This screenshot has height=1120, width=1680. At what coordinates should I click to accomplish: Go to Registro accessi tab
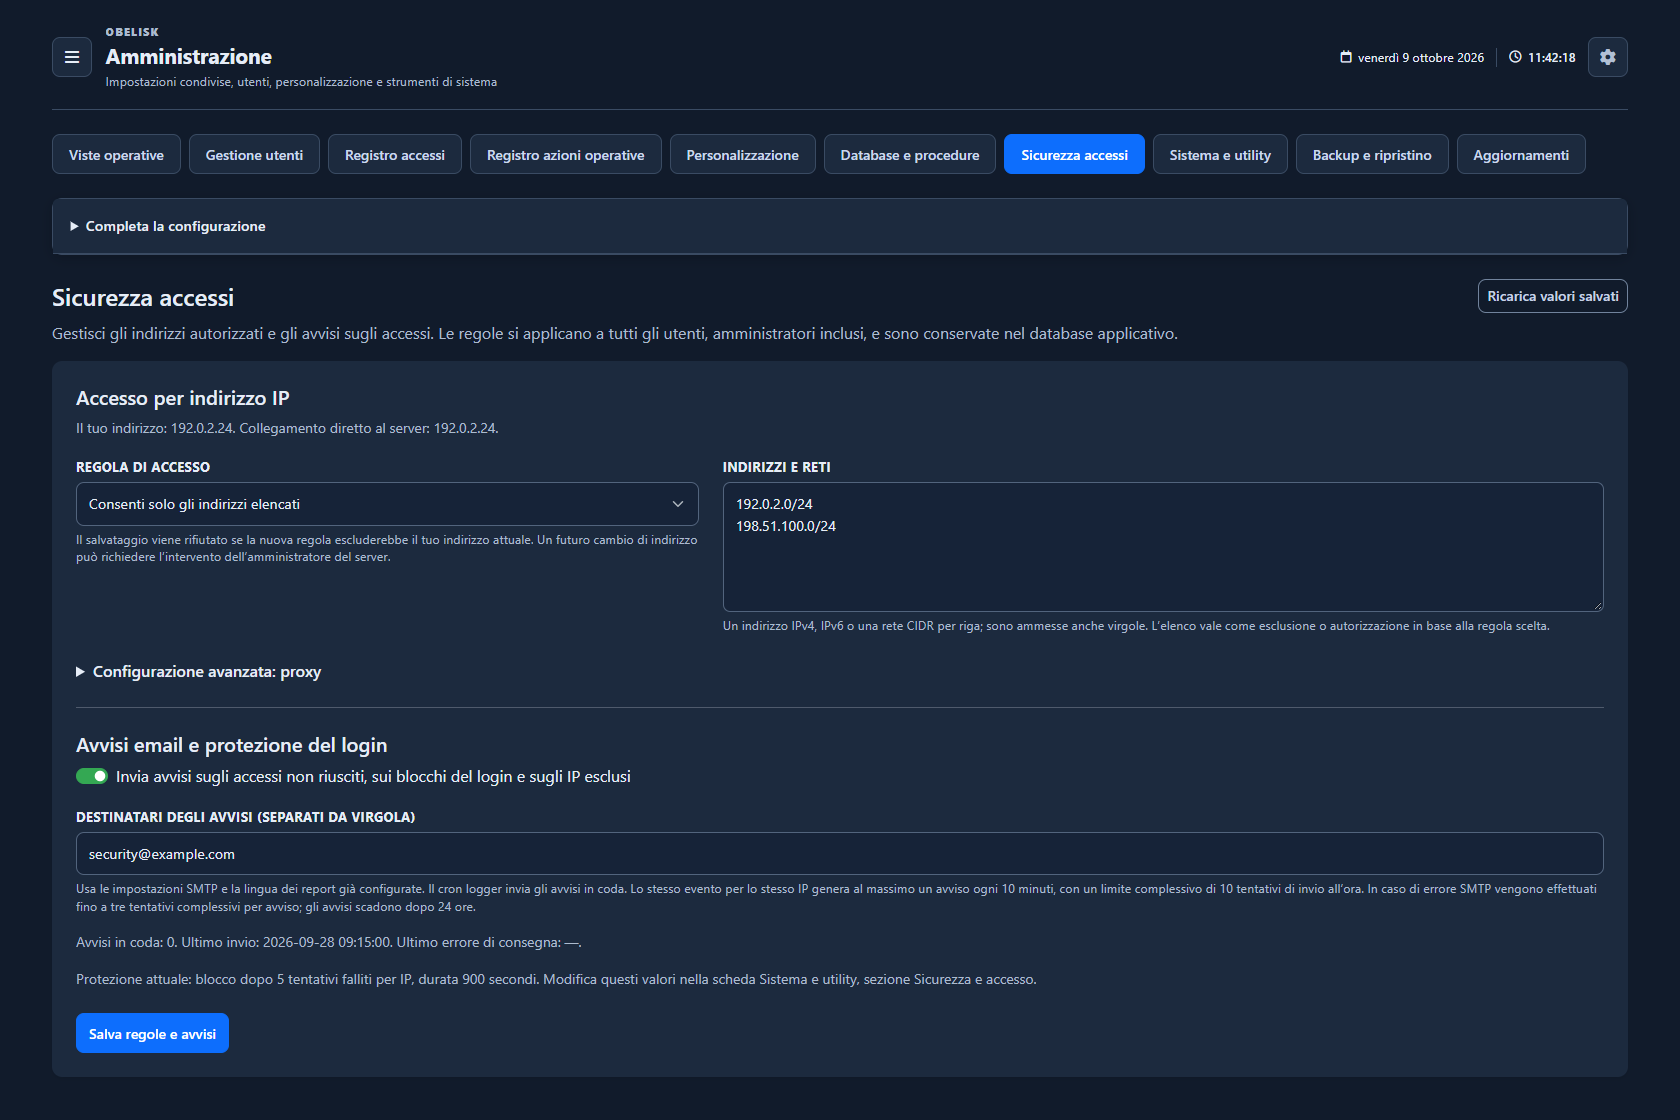(x=395, y=154)
